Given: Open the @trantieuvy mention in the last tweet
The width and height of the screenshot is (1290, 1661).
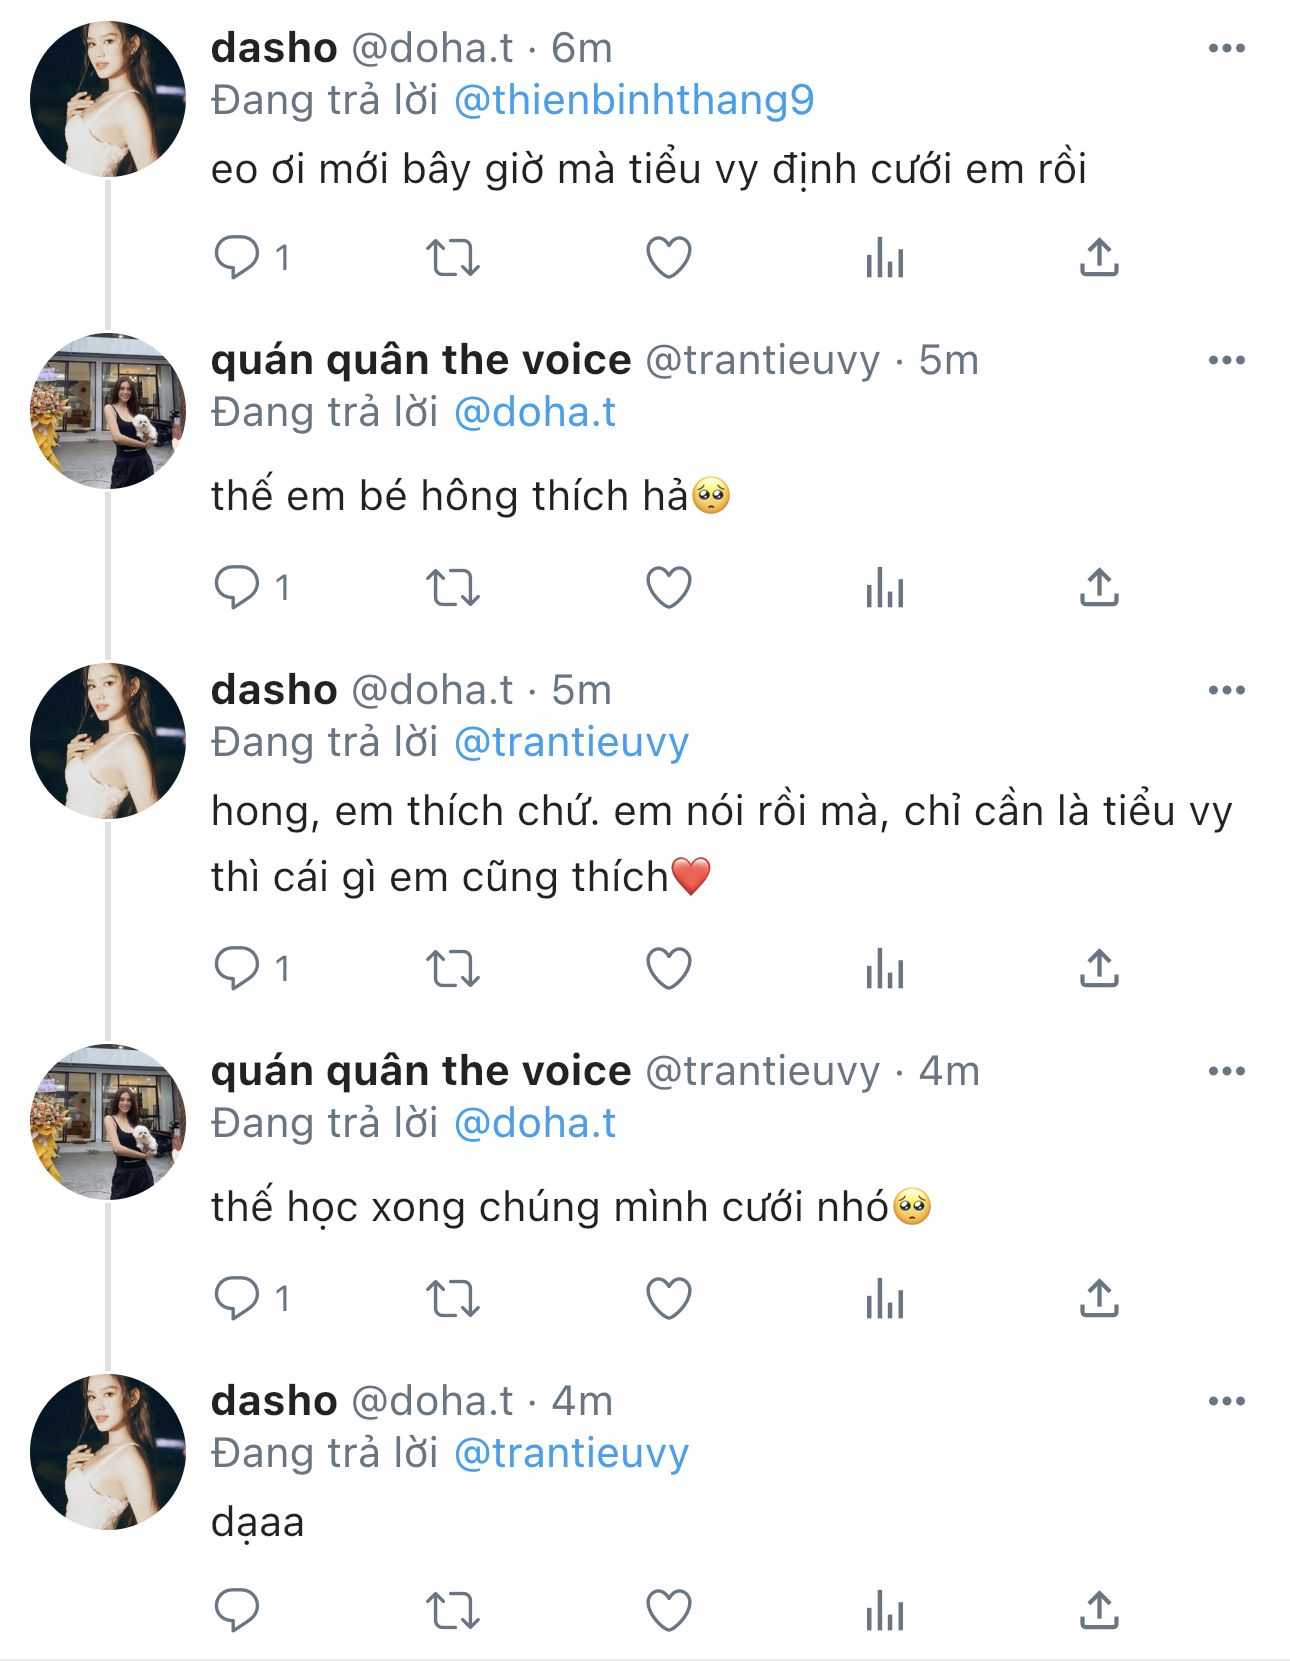Looking at the screenshot, I should click(x=571, y=1453).
